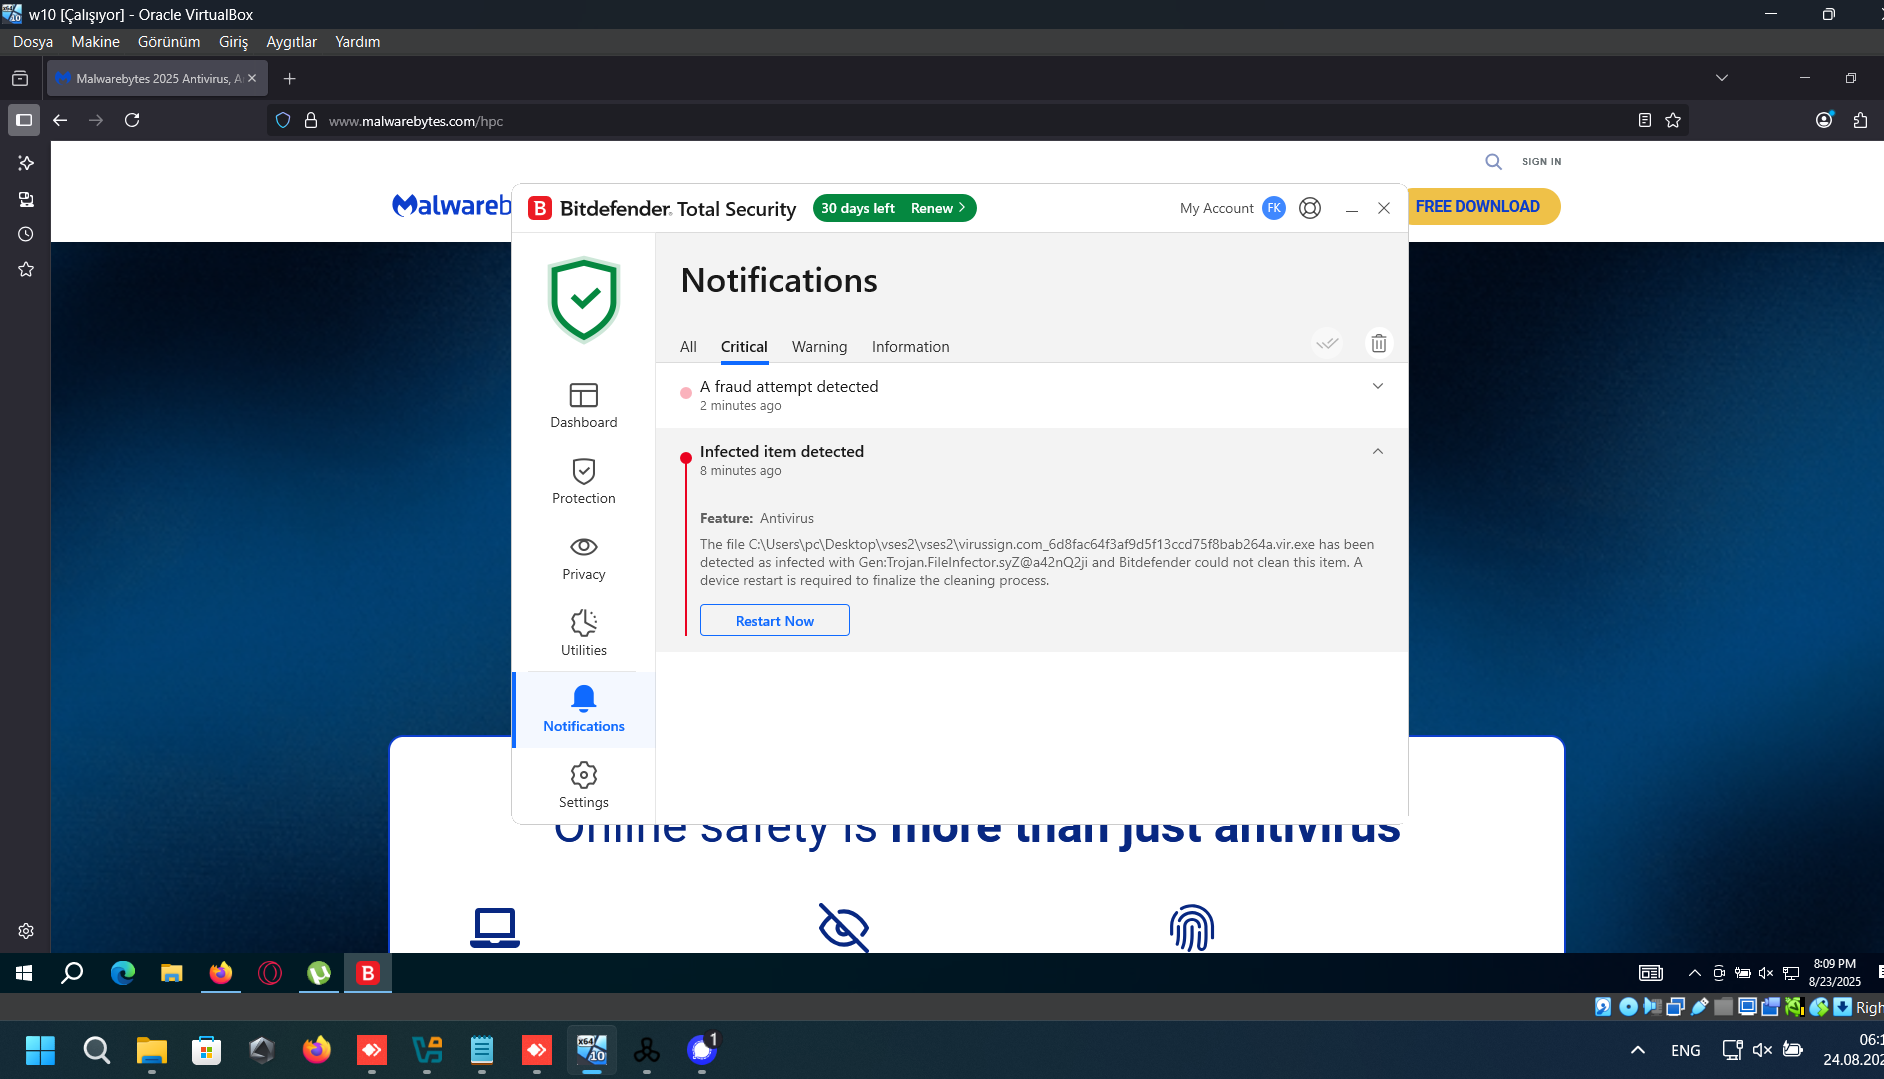
Task: Go back in the browser
Action: tap(60, 120)
